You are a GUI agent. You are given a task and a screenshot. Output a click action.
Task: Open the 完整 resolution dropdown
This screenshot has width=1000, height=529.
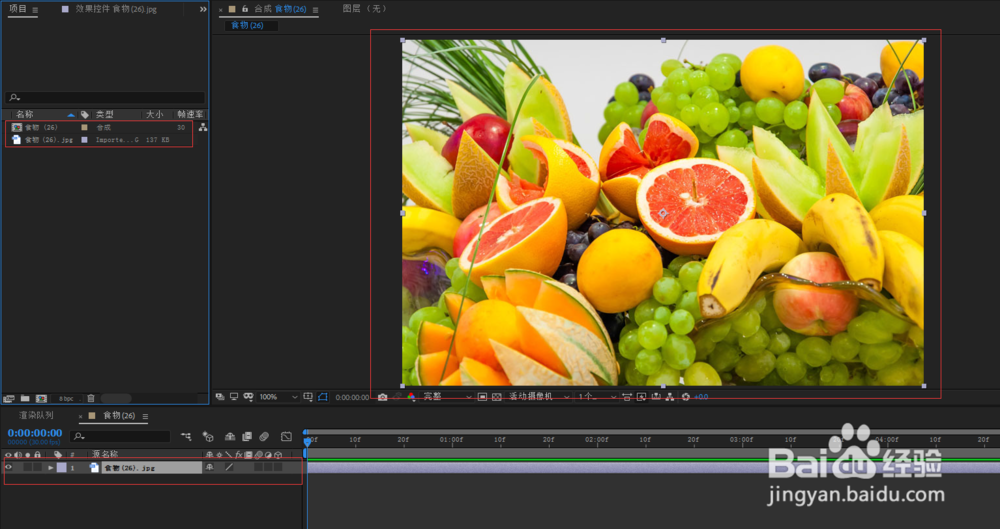click(x=447, y=397)
